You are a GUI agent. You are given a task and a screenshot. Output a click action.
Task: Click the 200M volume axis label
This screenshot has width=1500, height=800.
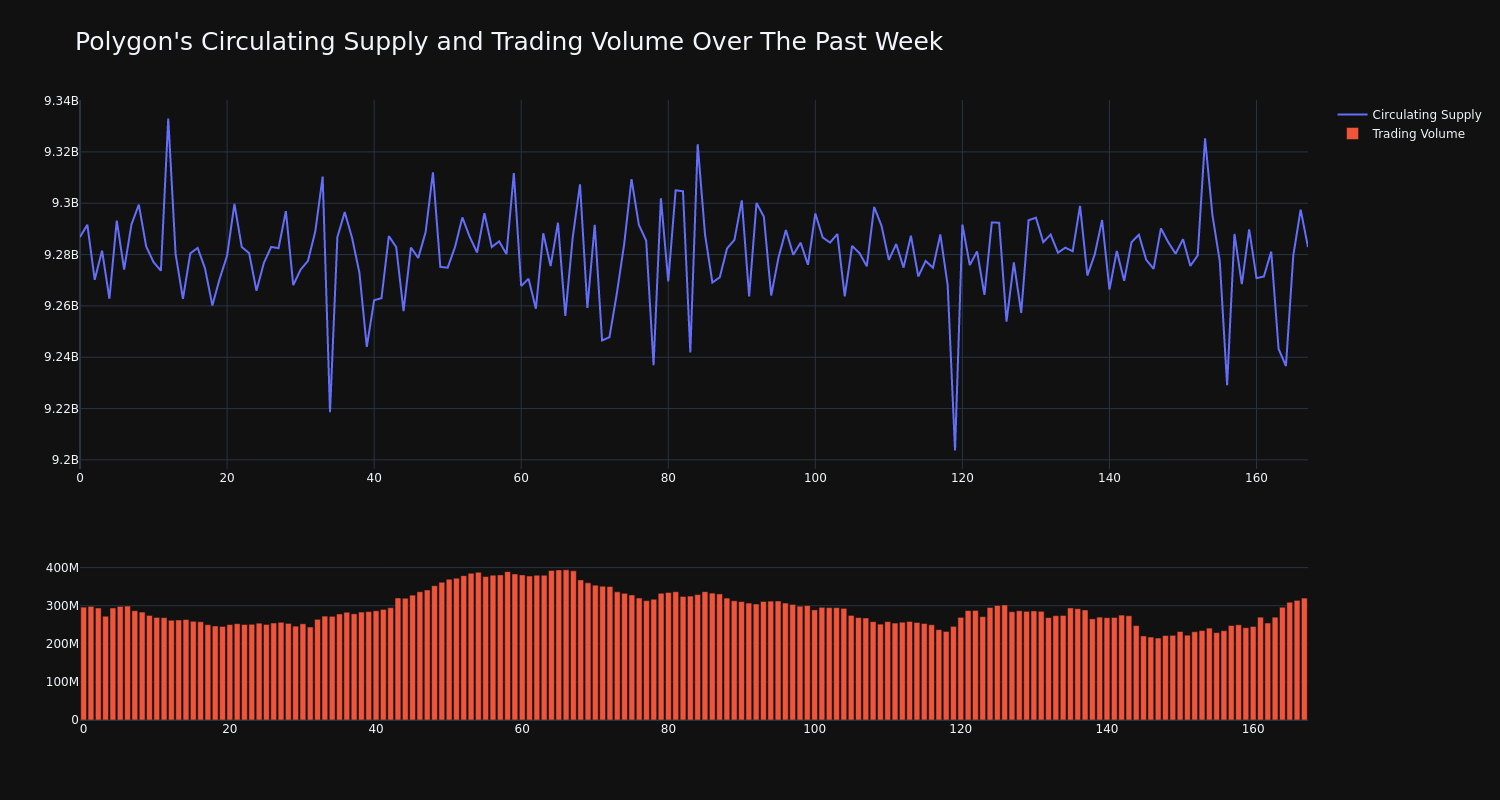pyautogui.click(x=62, y=644)
